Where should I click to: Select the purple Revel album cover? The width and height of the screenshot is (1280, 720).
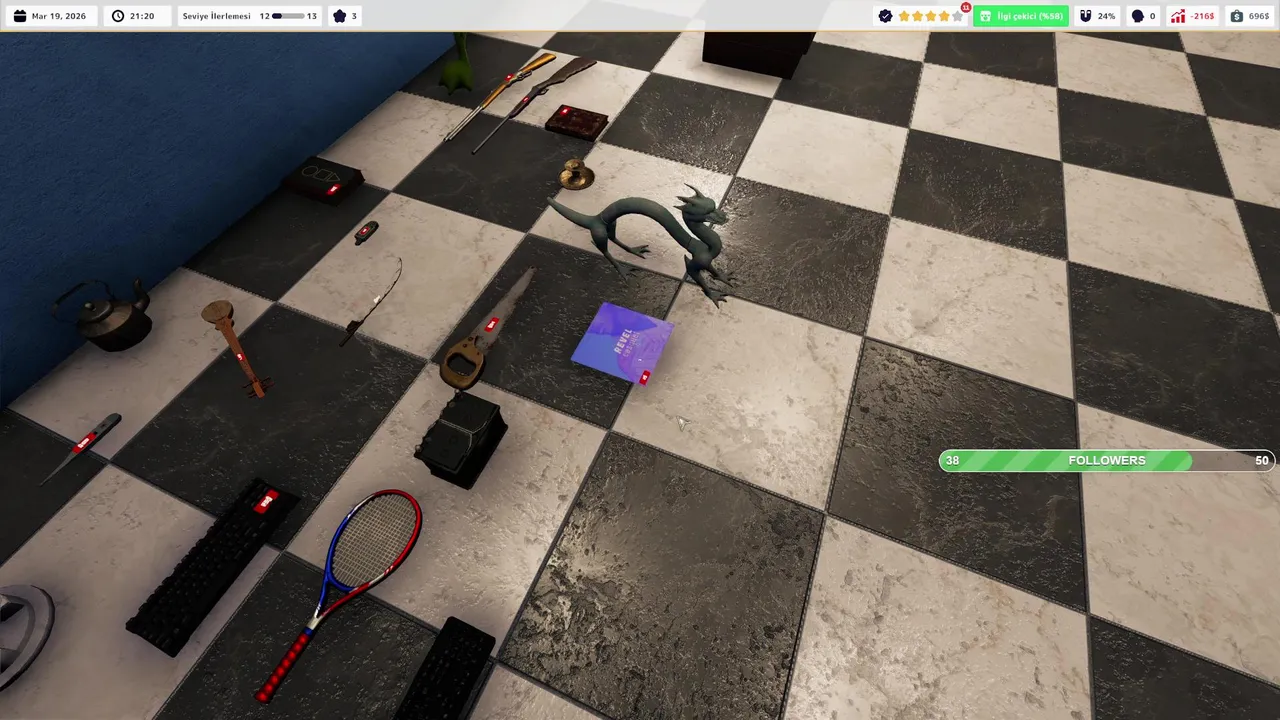623,343
